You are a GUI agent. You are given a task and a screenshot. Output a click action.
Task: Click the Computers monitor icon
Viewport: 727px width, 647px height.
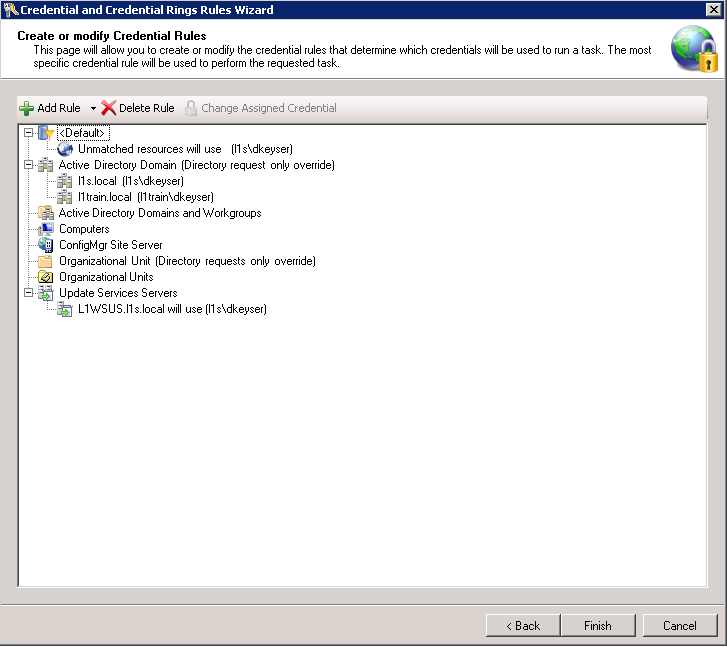coord(45,229)
